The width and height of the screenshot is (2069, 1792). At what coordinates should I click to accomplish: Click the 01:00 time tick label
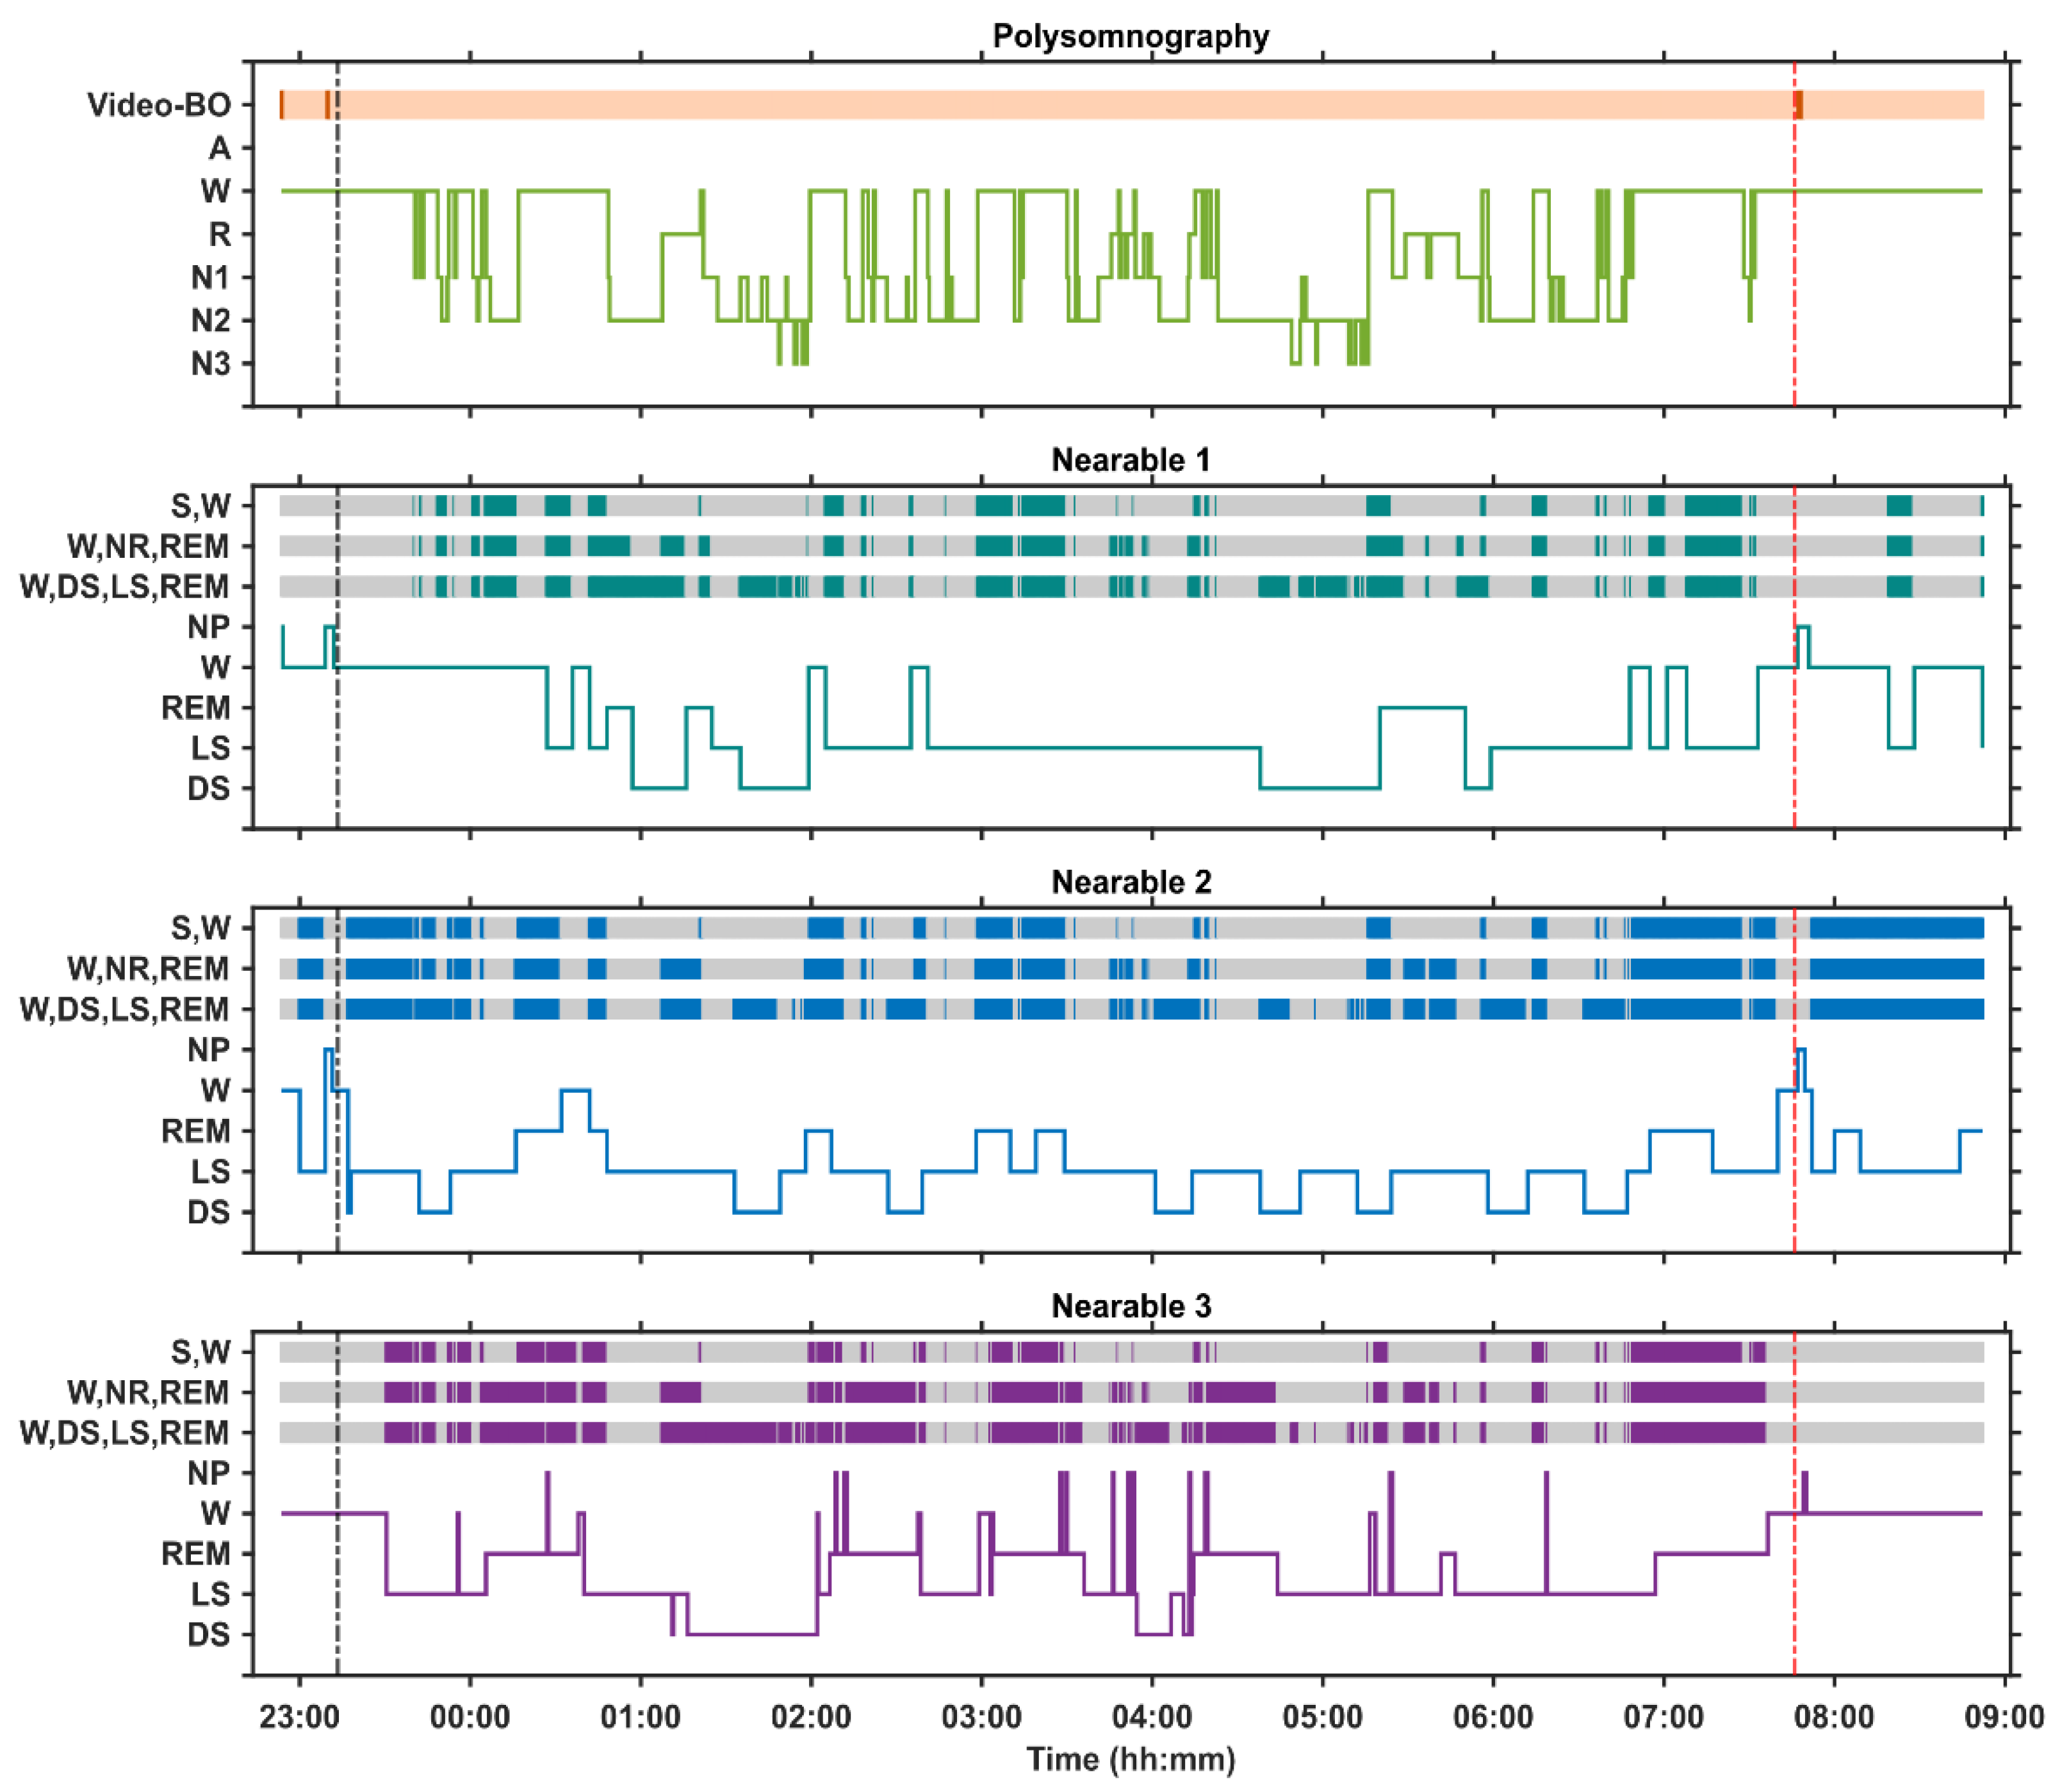[x=640, y=1718]
